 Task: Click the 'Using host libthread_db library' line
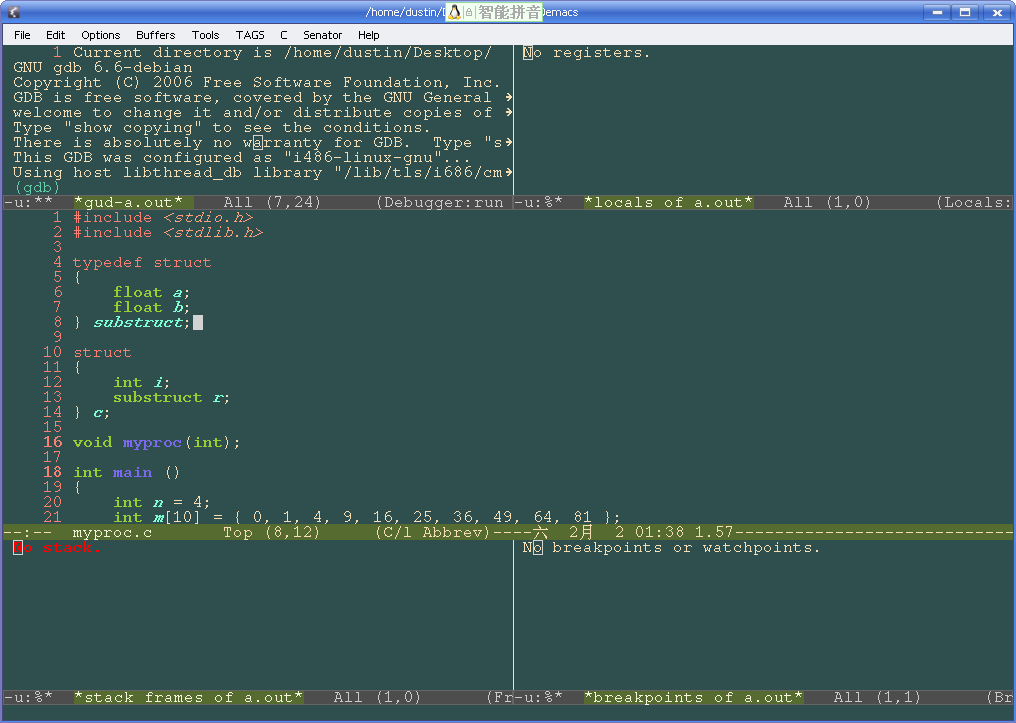pyautogui.click(x=258, y=172)
